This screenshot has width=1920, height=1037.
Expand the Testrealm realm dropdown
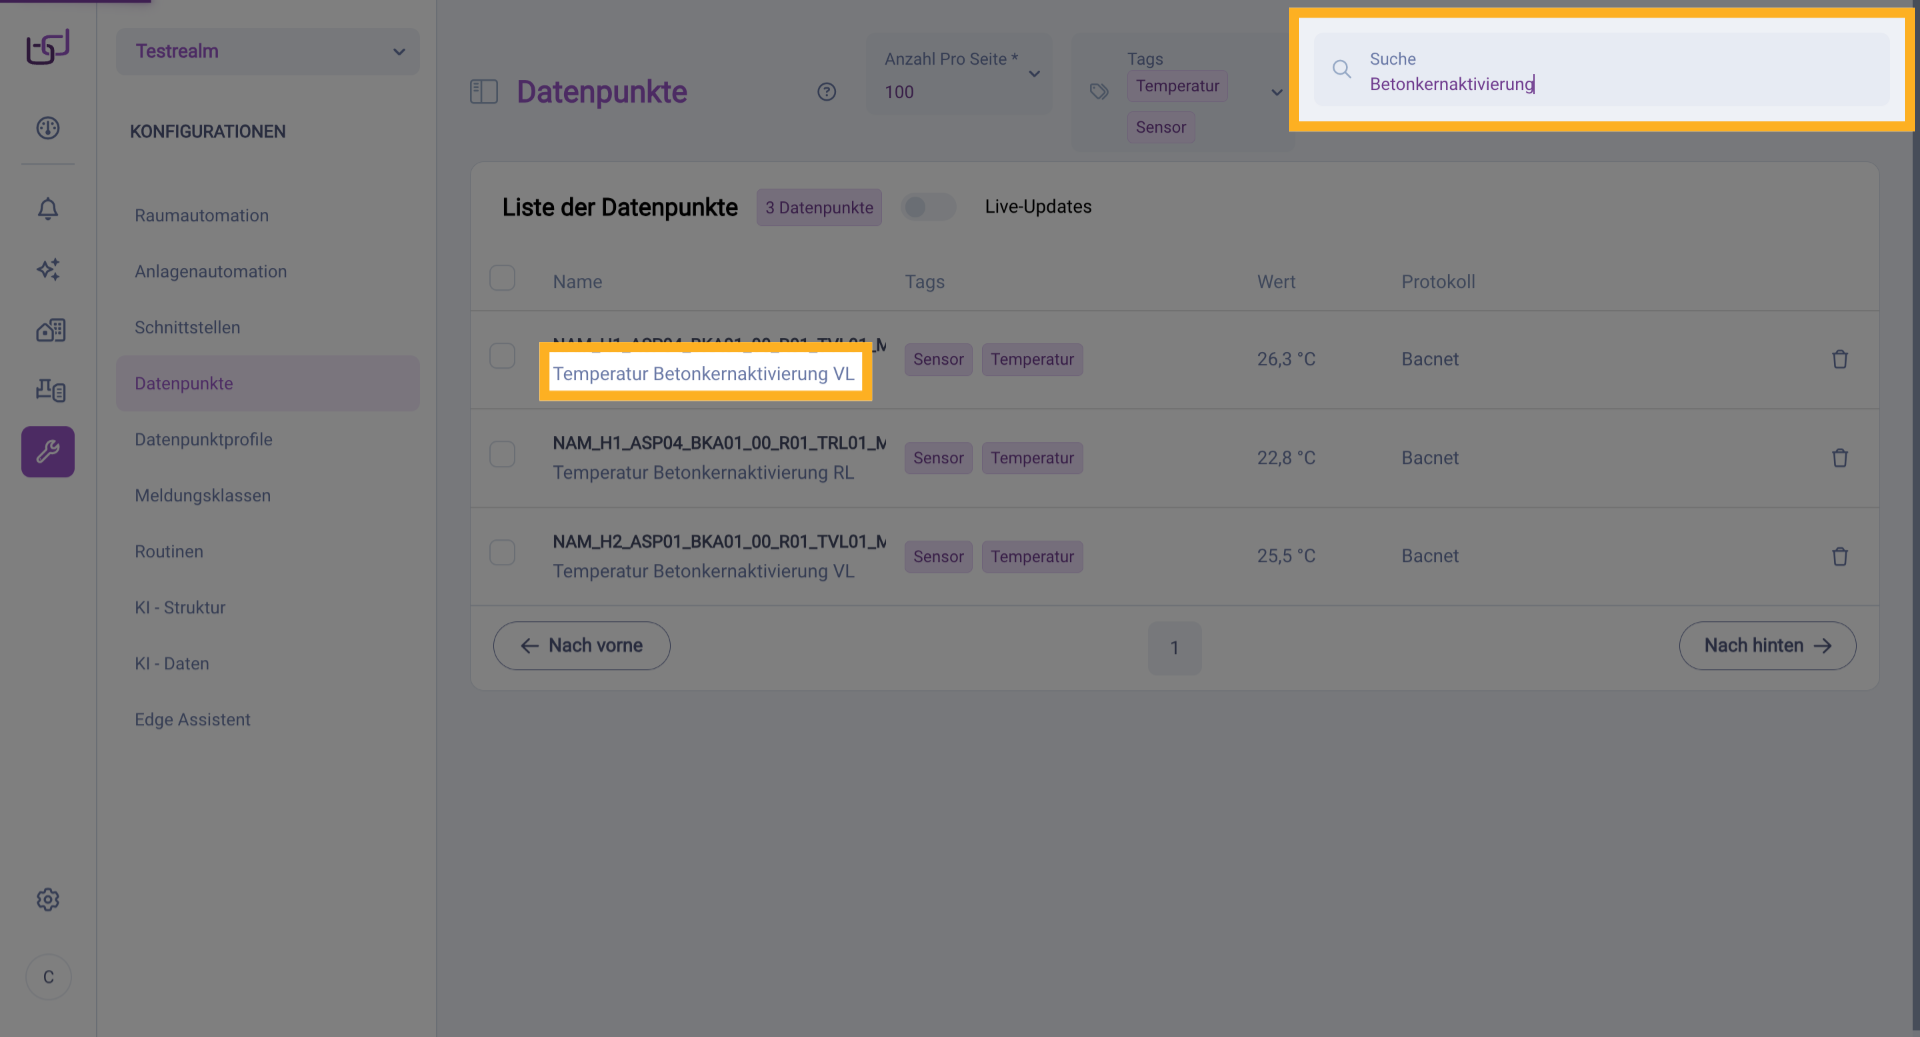coord(268,51)
